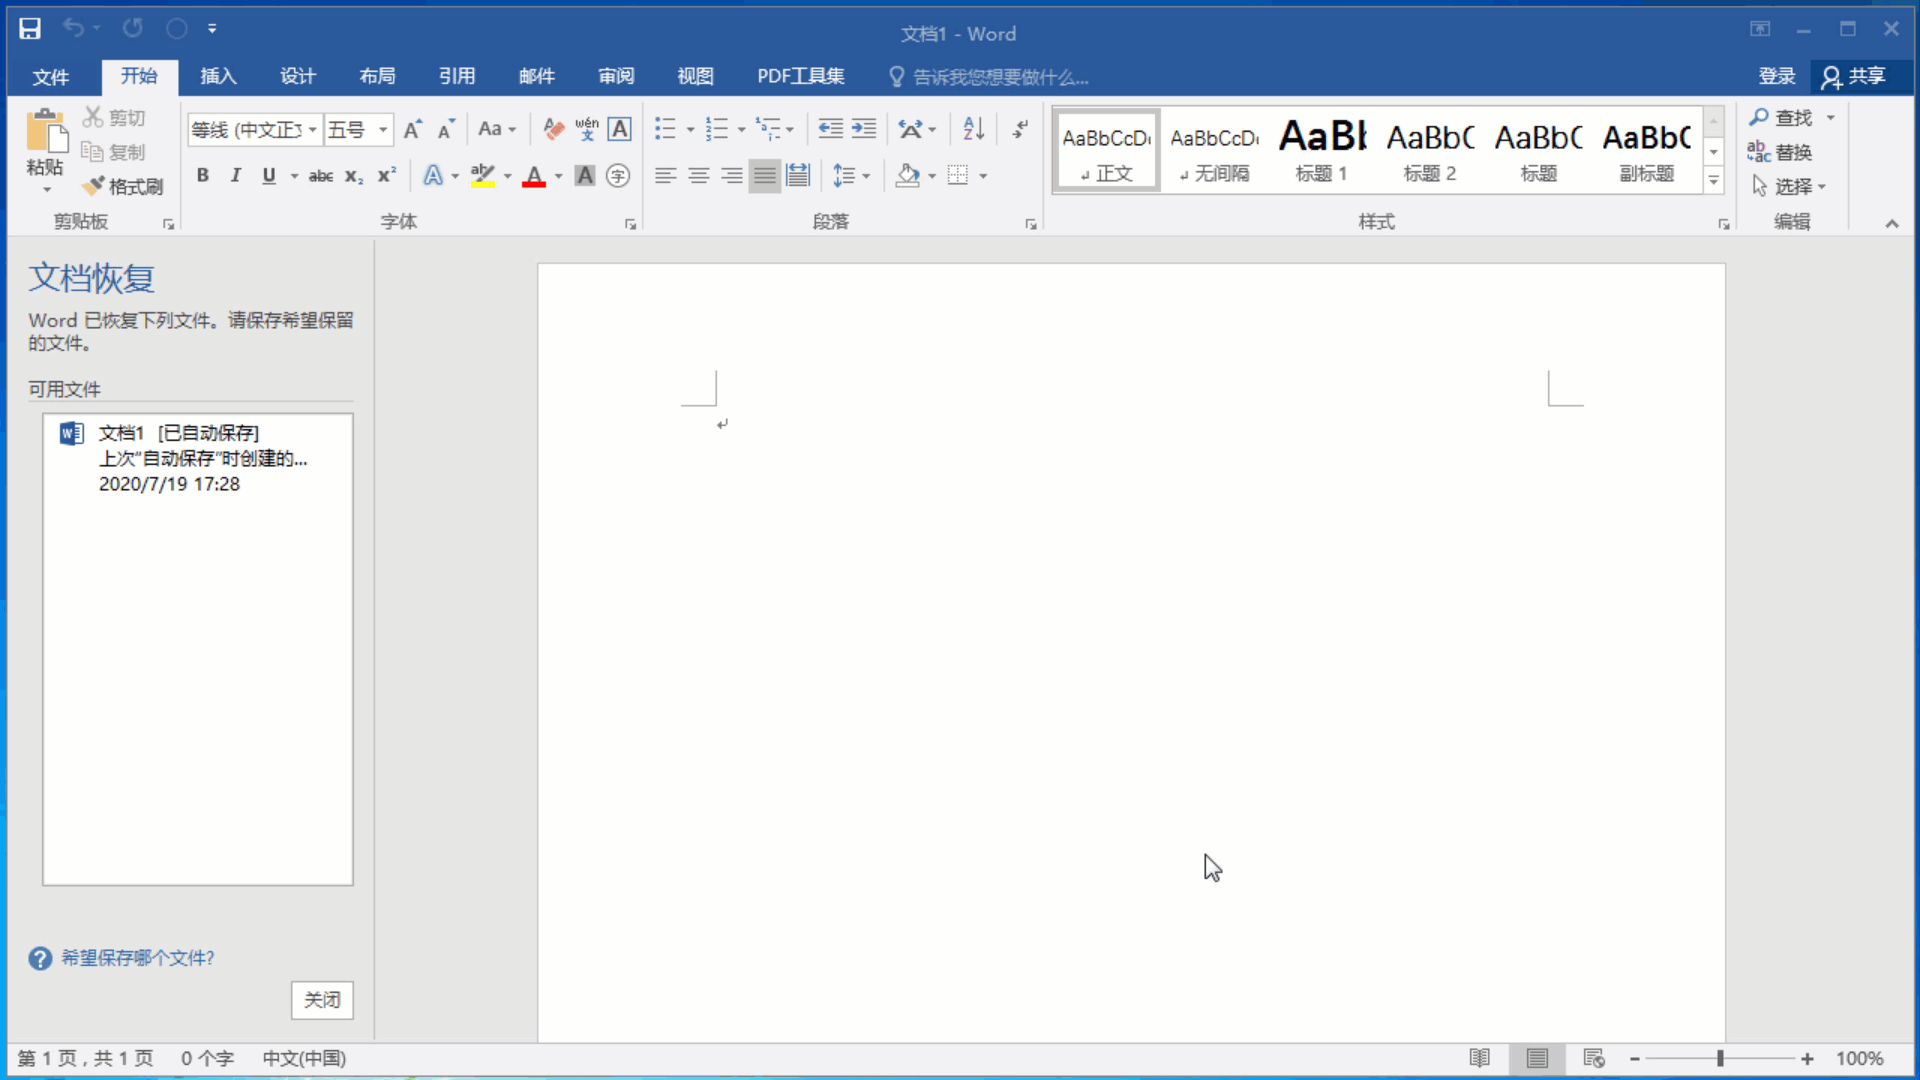Switch to the PDF工具集 tab
The image size is (1920, 1080).
click(800, 76)
